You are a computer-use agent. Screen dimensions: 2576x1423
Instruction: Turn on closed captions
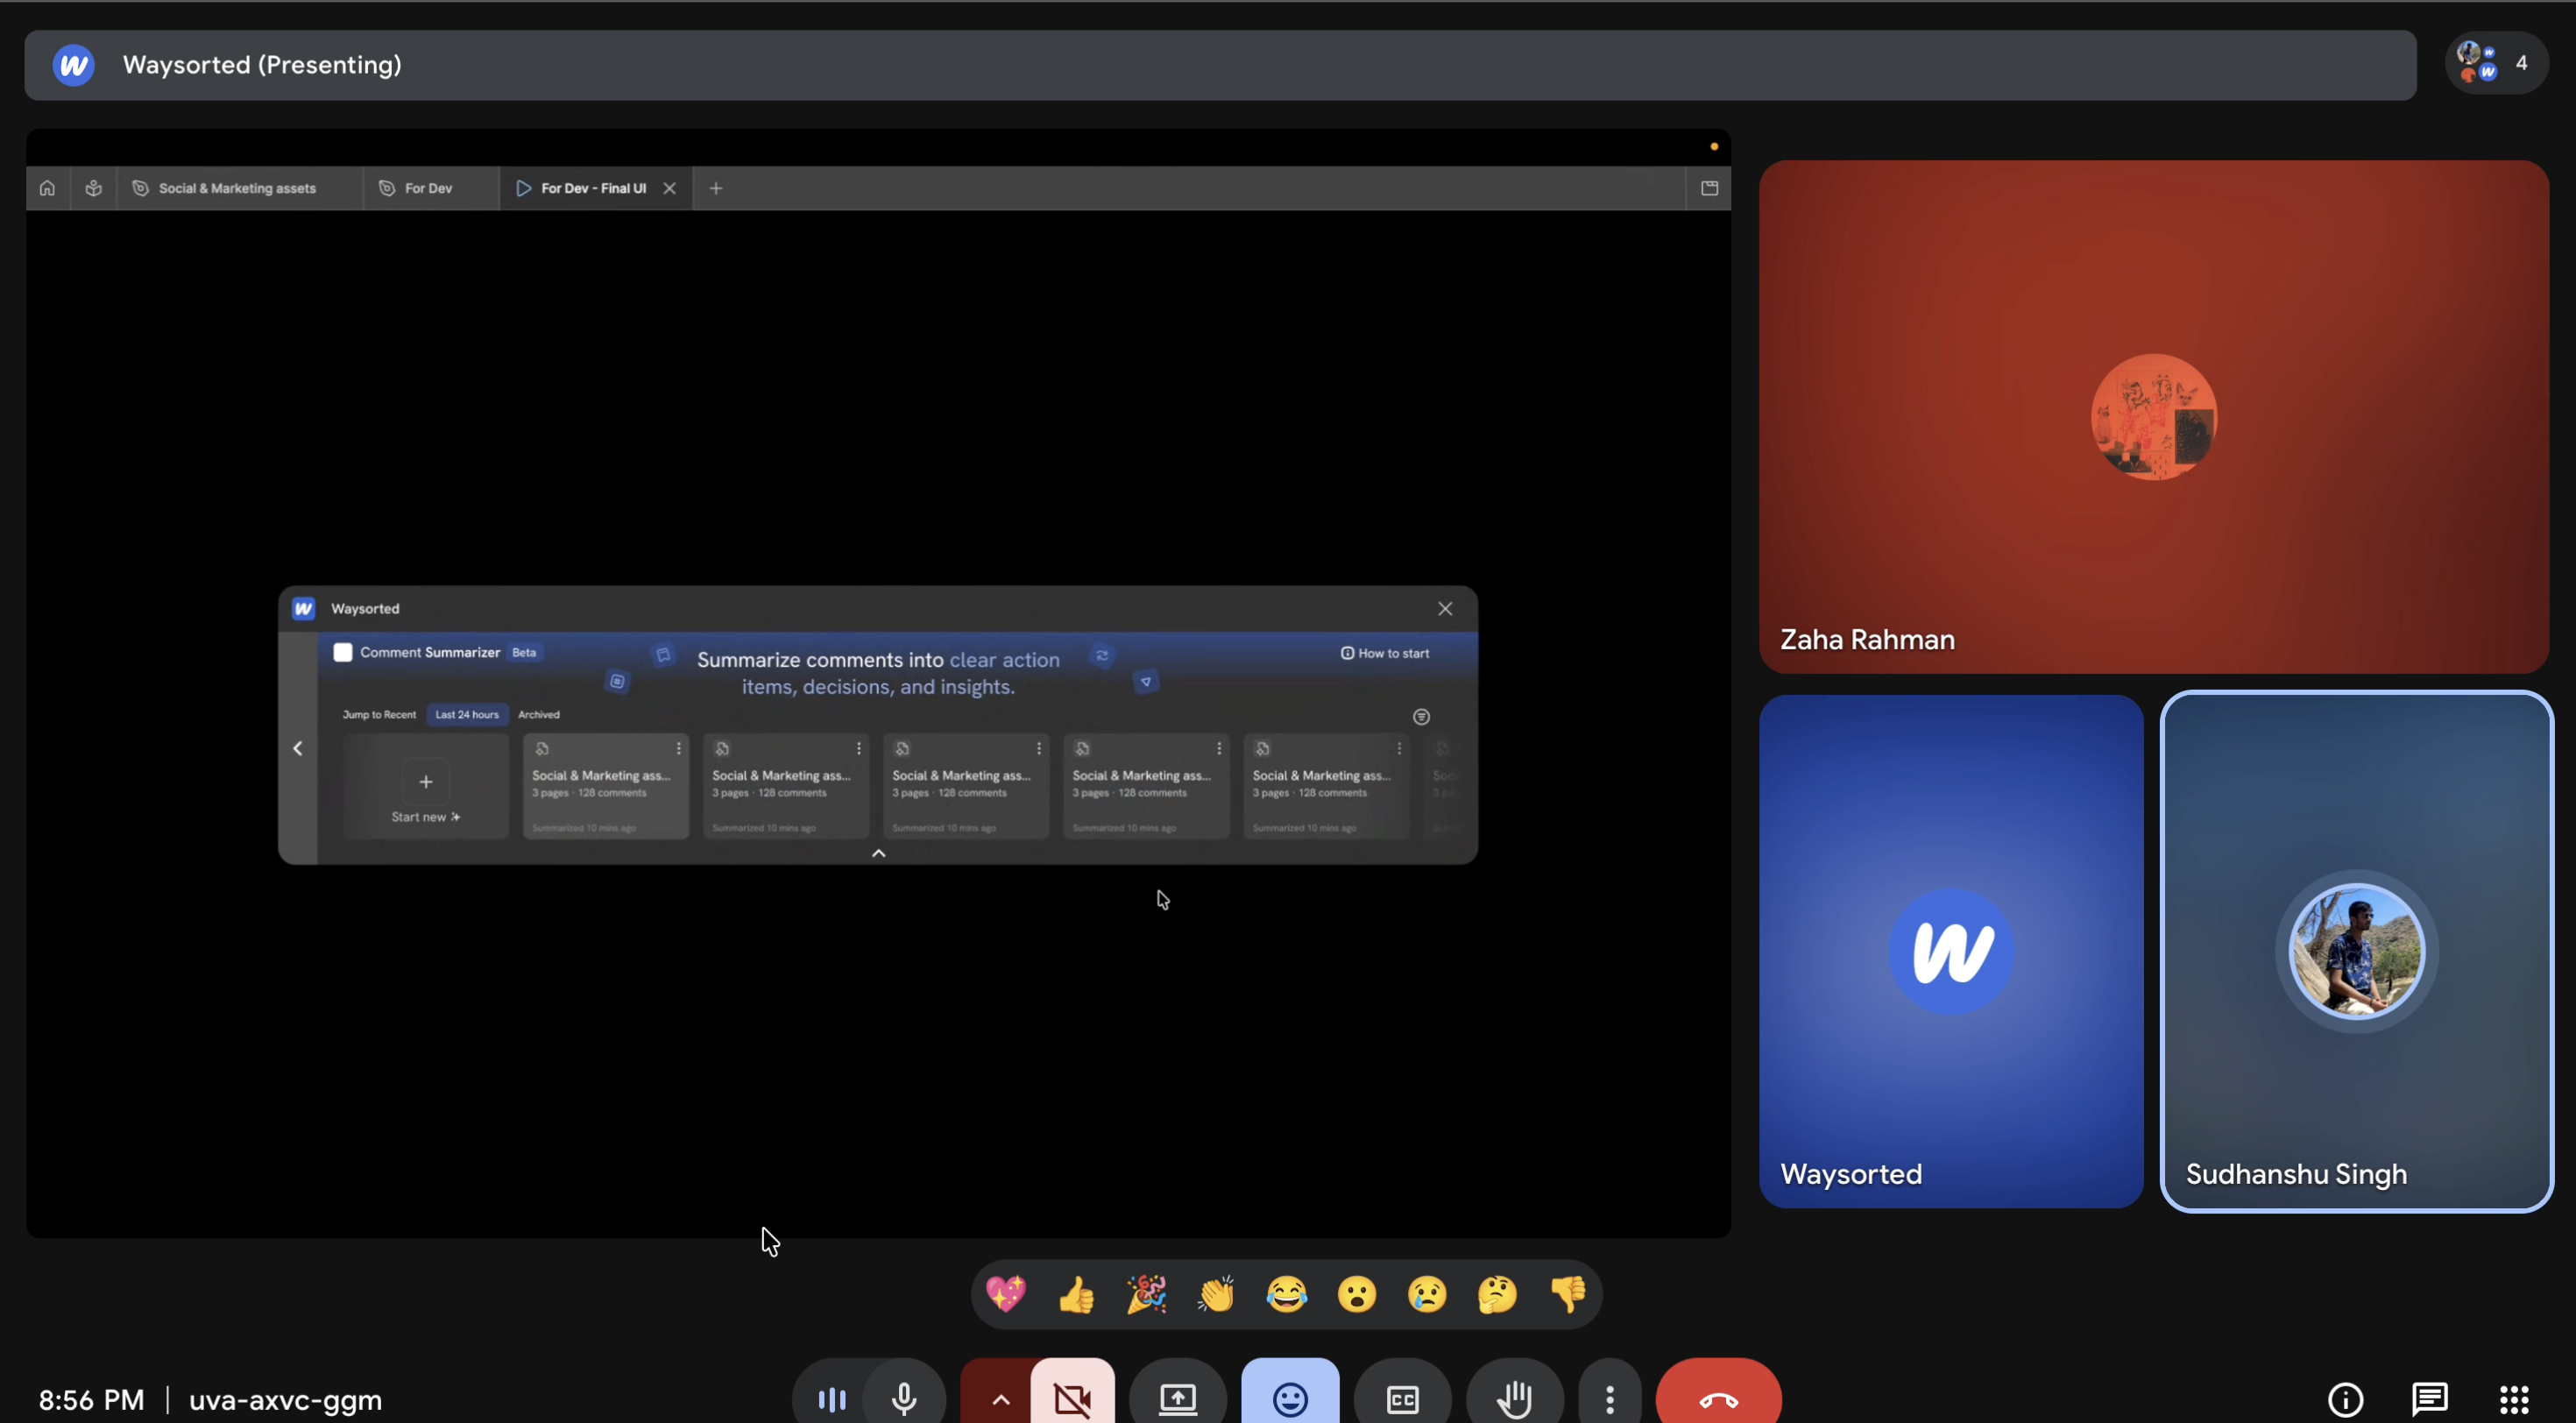click(1402, 1398)
